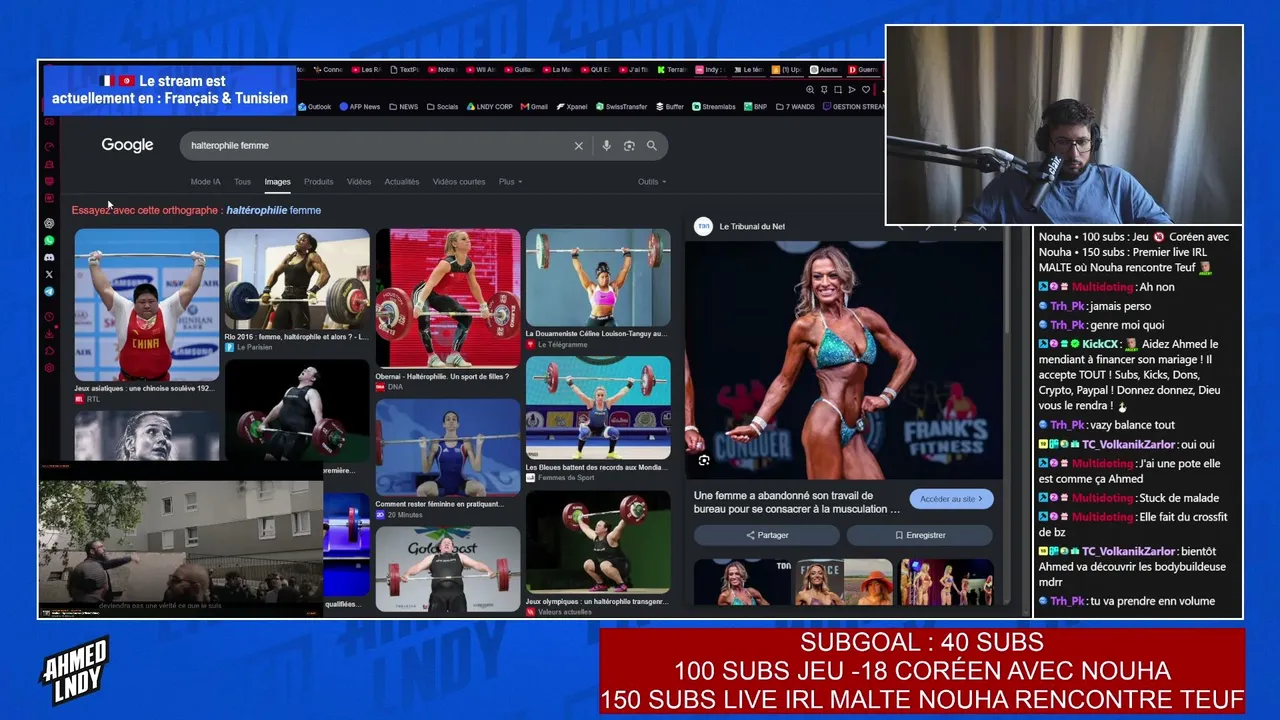The width and height of the screenshot is (1280, 720).
Task: Open the Rio 2016 Le Parisien image
Action: click(297, 279)
